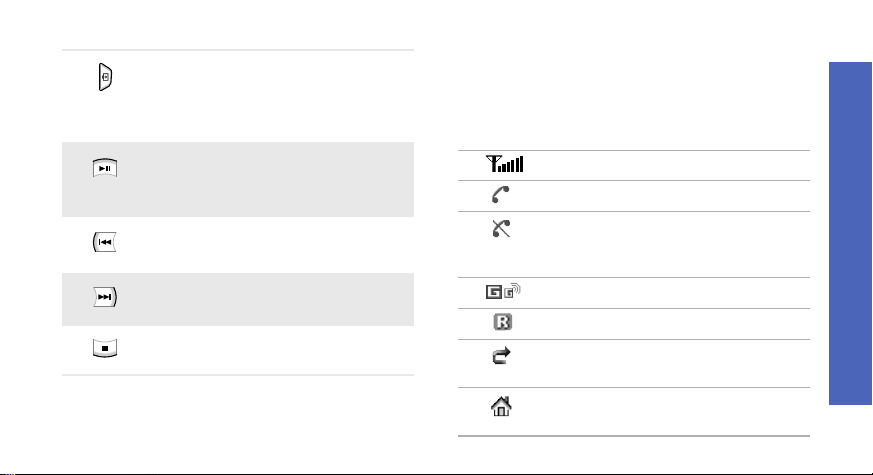Select the boxed R roaming icon

pos(502,322)
